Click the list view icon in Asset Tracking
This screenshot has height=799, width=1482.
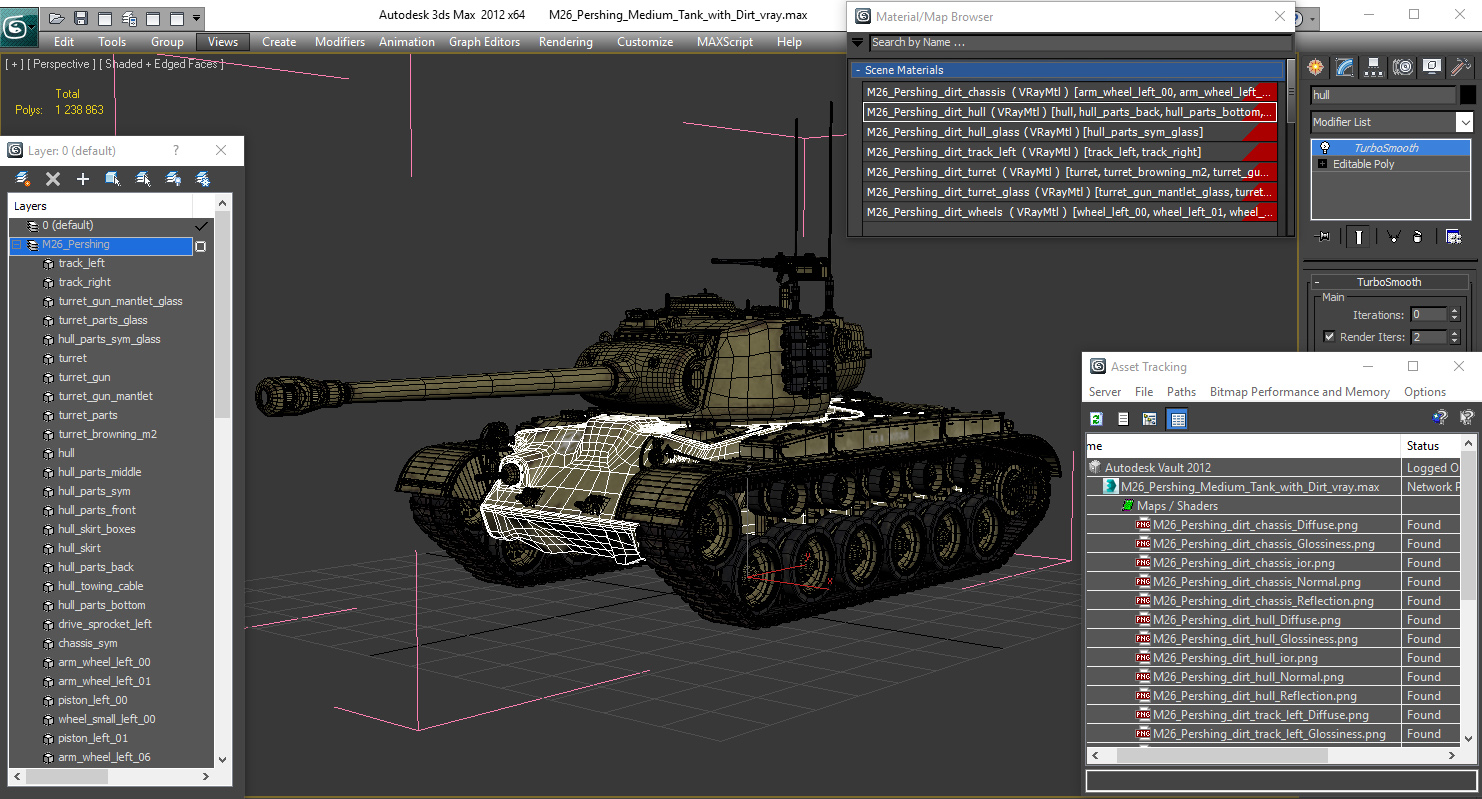coord(1123,419)
